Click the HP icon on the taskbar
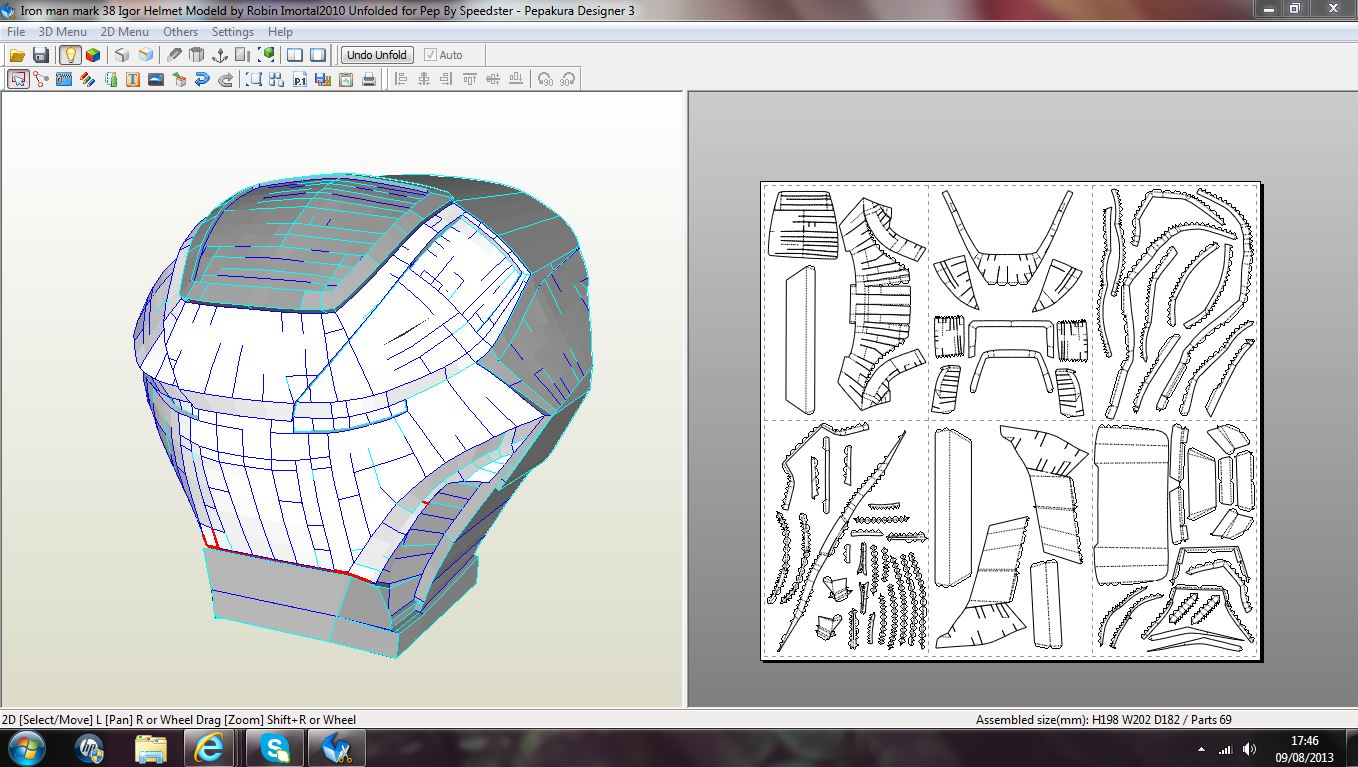 coord(90,748)
